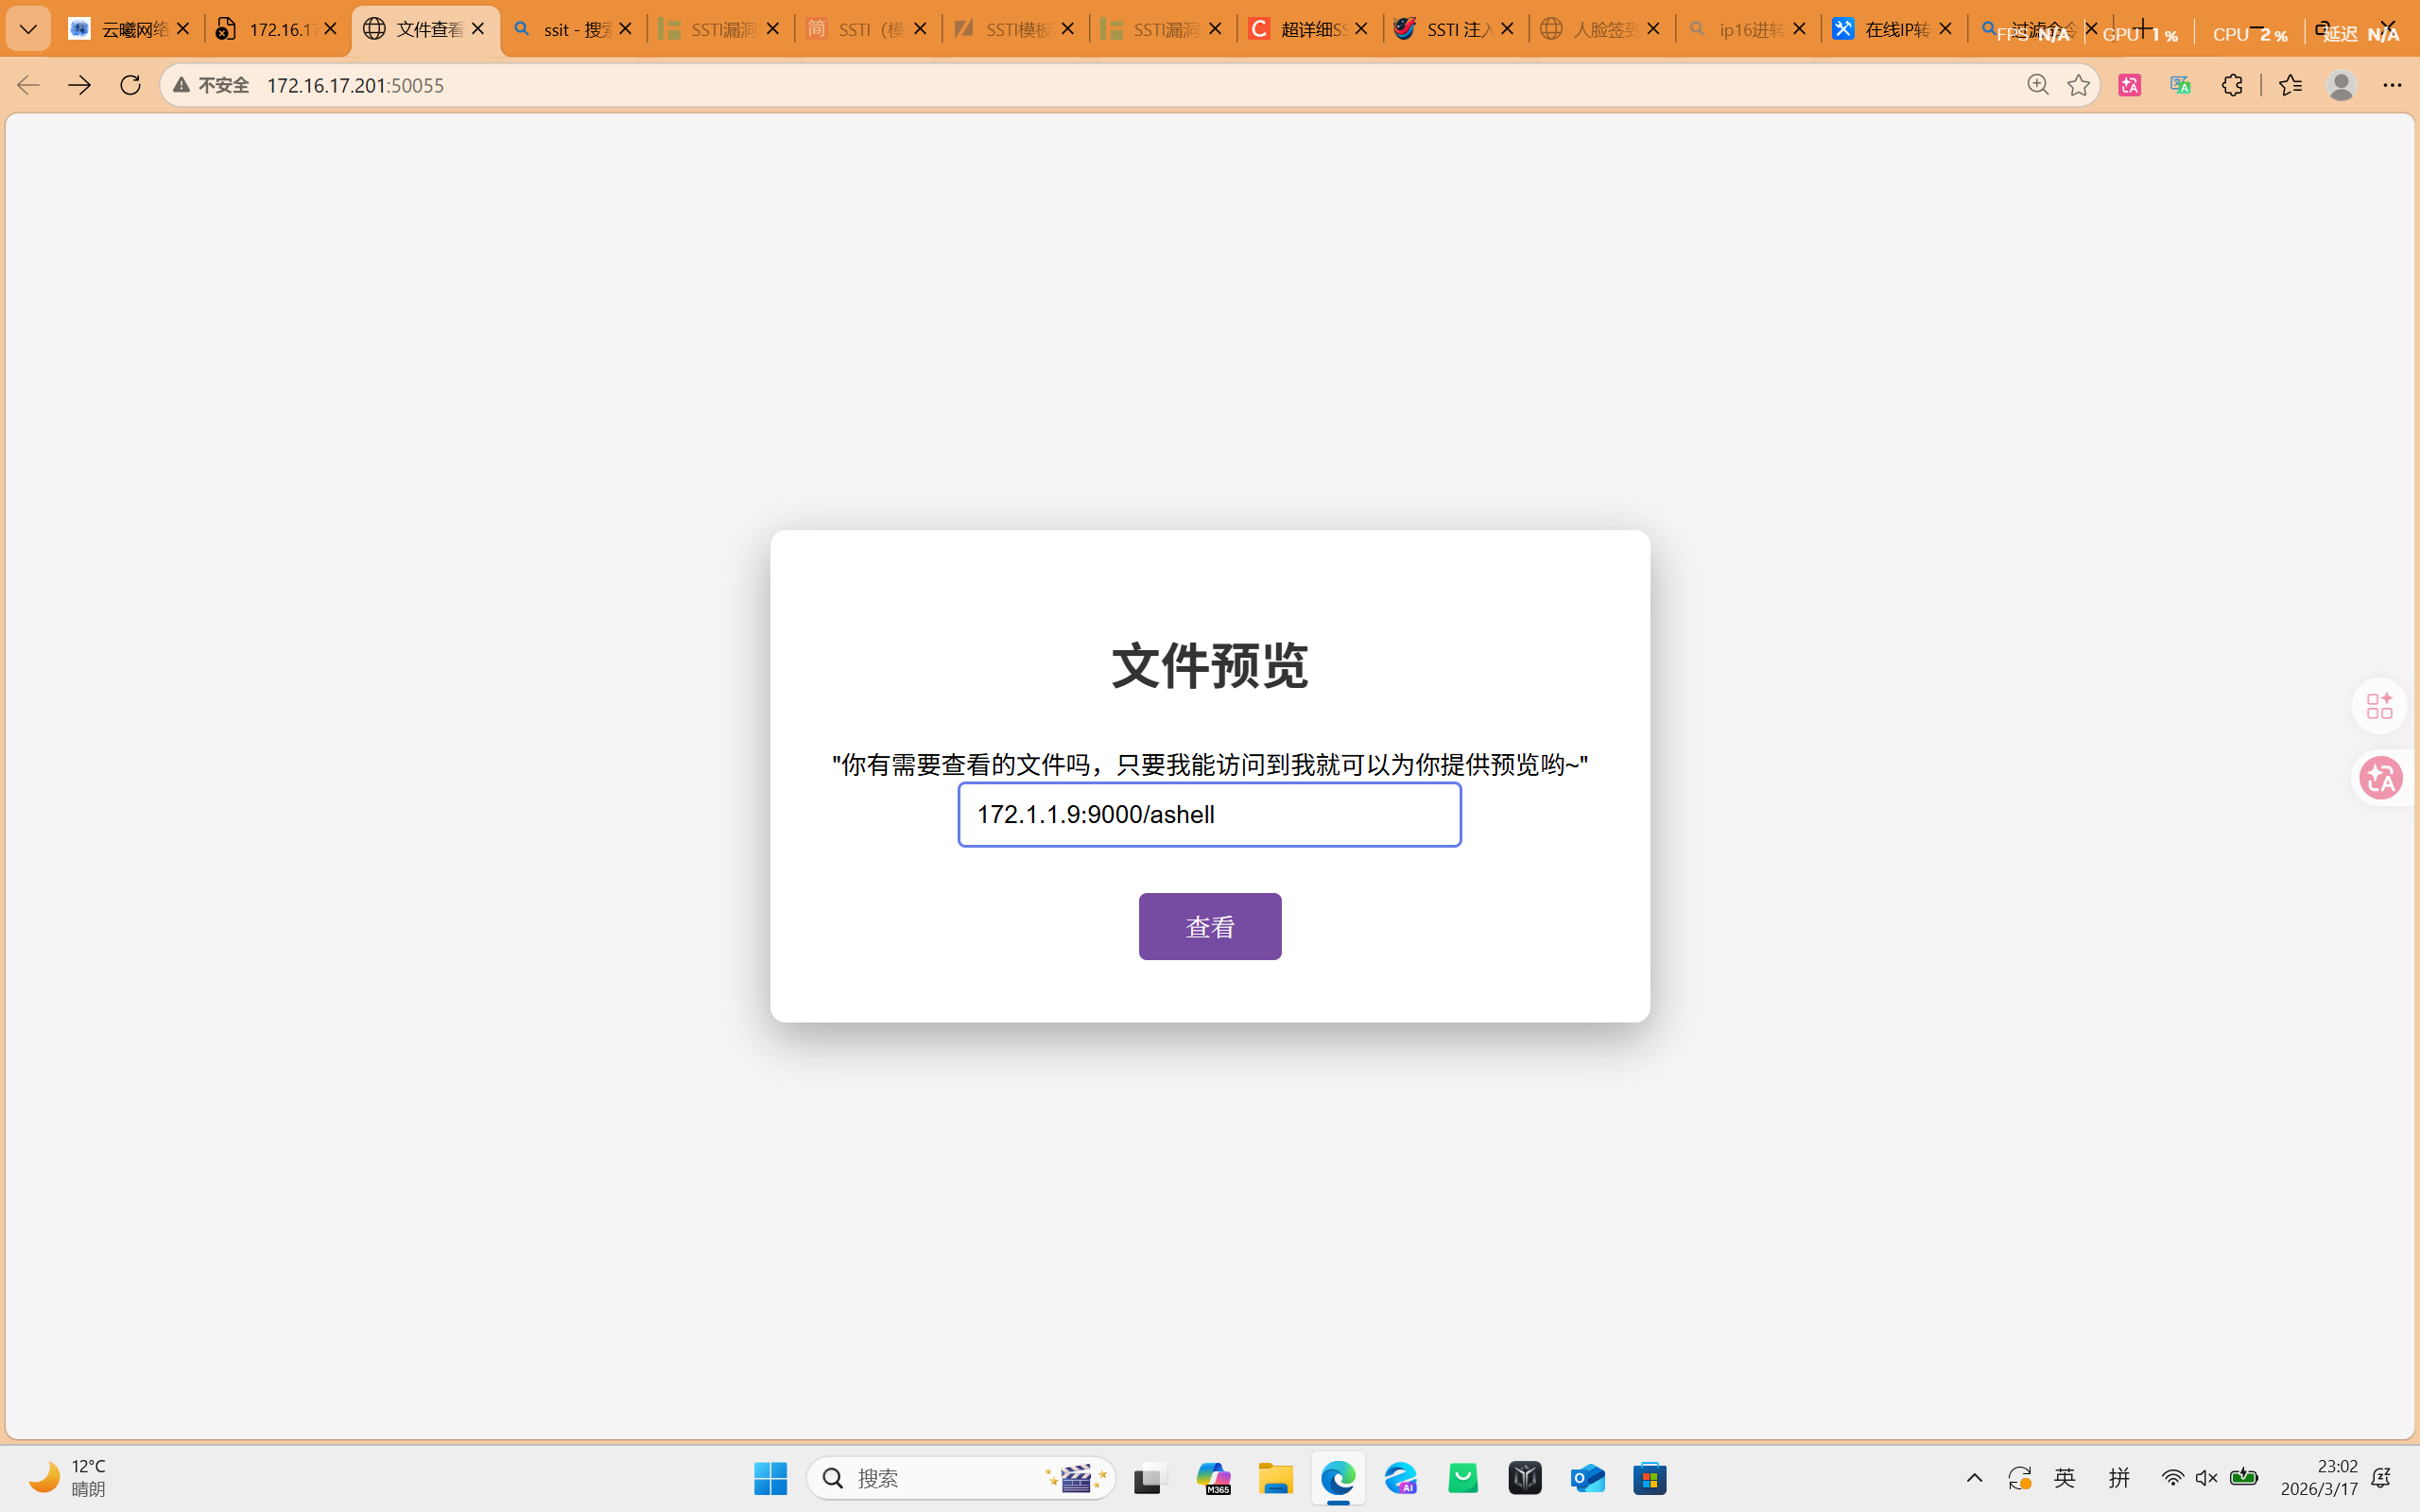Open the Extensions puzzle icon

click(x=2232, y=85)
